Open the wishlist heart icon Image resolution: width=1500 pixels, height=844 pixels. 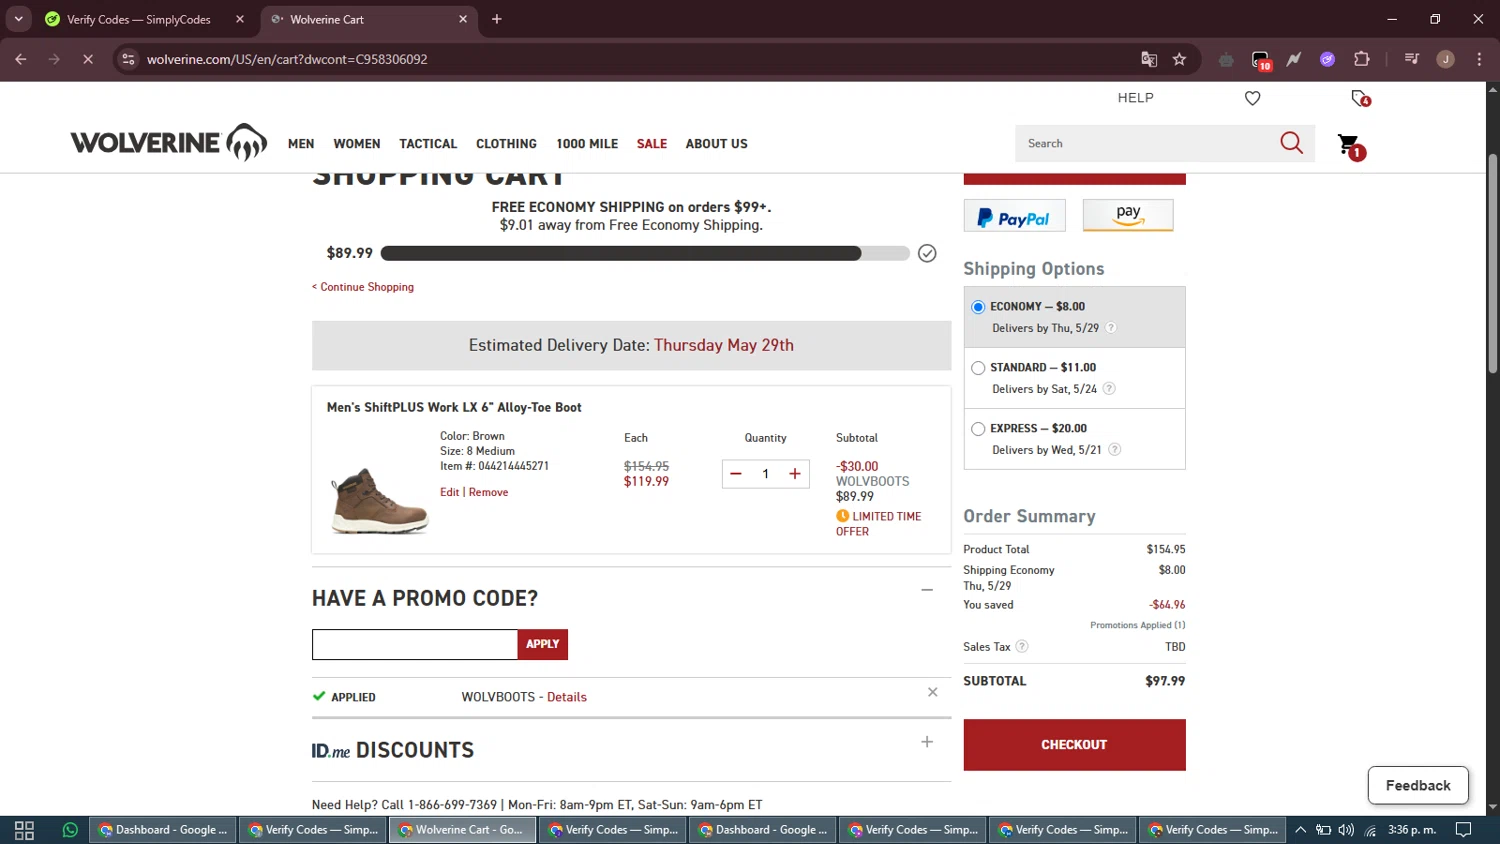point(1252,98)
